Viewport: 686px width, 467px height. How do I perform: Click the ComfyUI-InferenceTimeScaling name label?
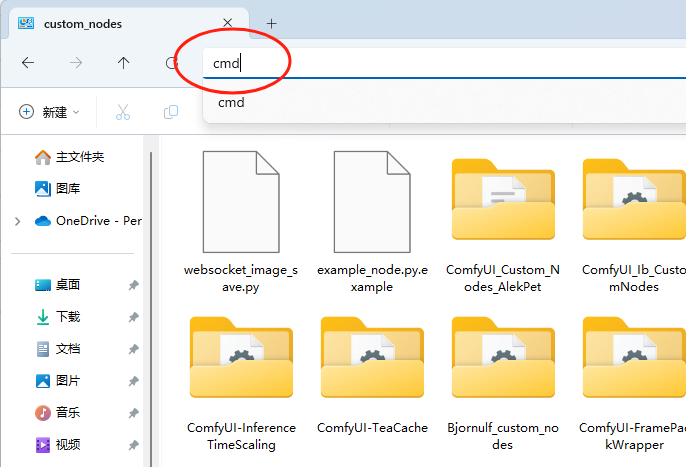tap(241, 436)
